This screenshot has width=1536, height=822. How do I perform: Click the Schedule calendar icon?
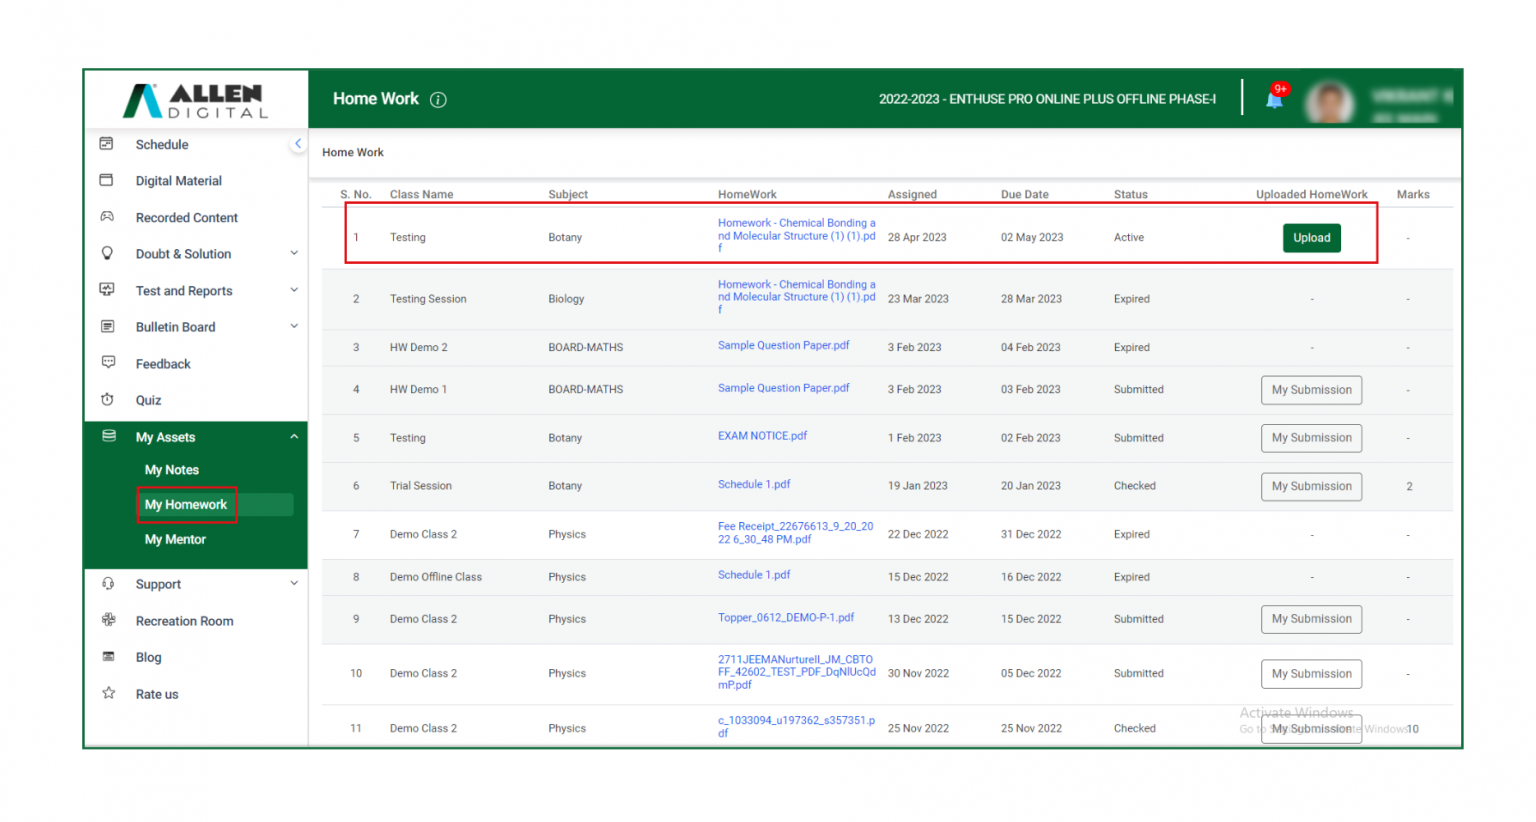pyautogui.click(x=107, y=144)
